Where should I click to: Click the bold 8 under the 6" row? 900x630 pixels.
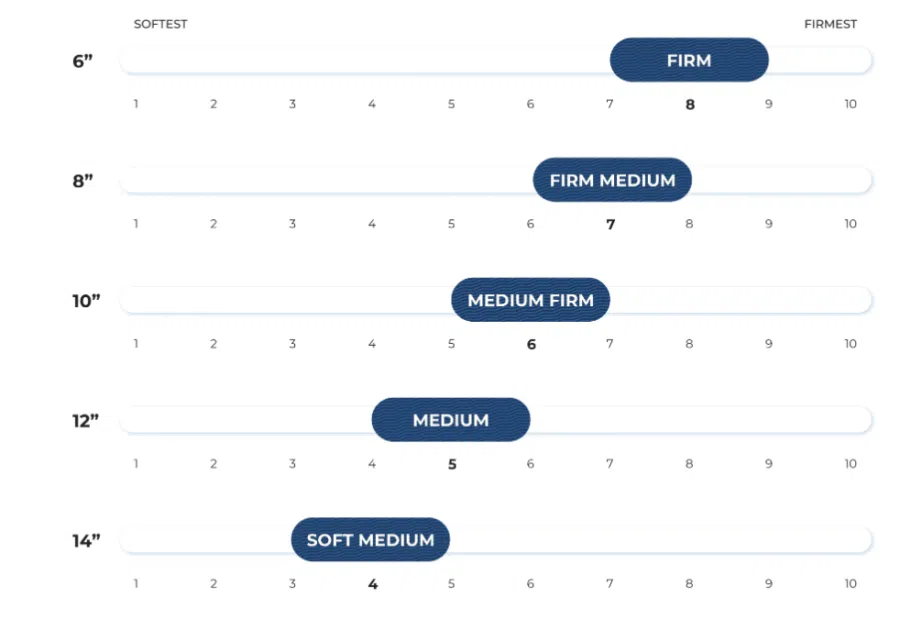pos(690,104)
